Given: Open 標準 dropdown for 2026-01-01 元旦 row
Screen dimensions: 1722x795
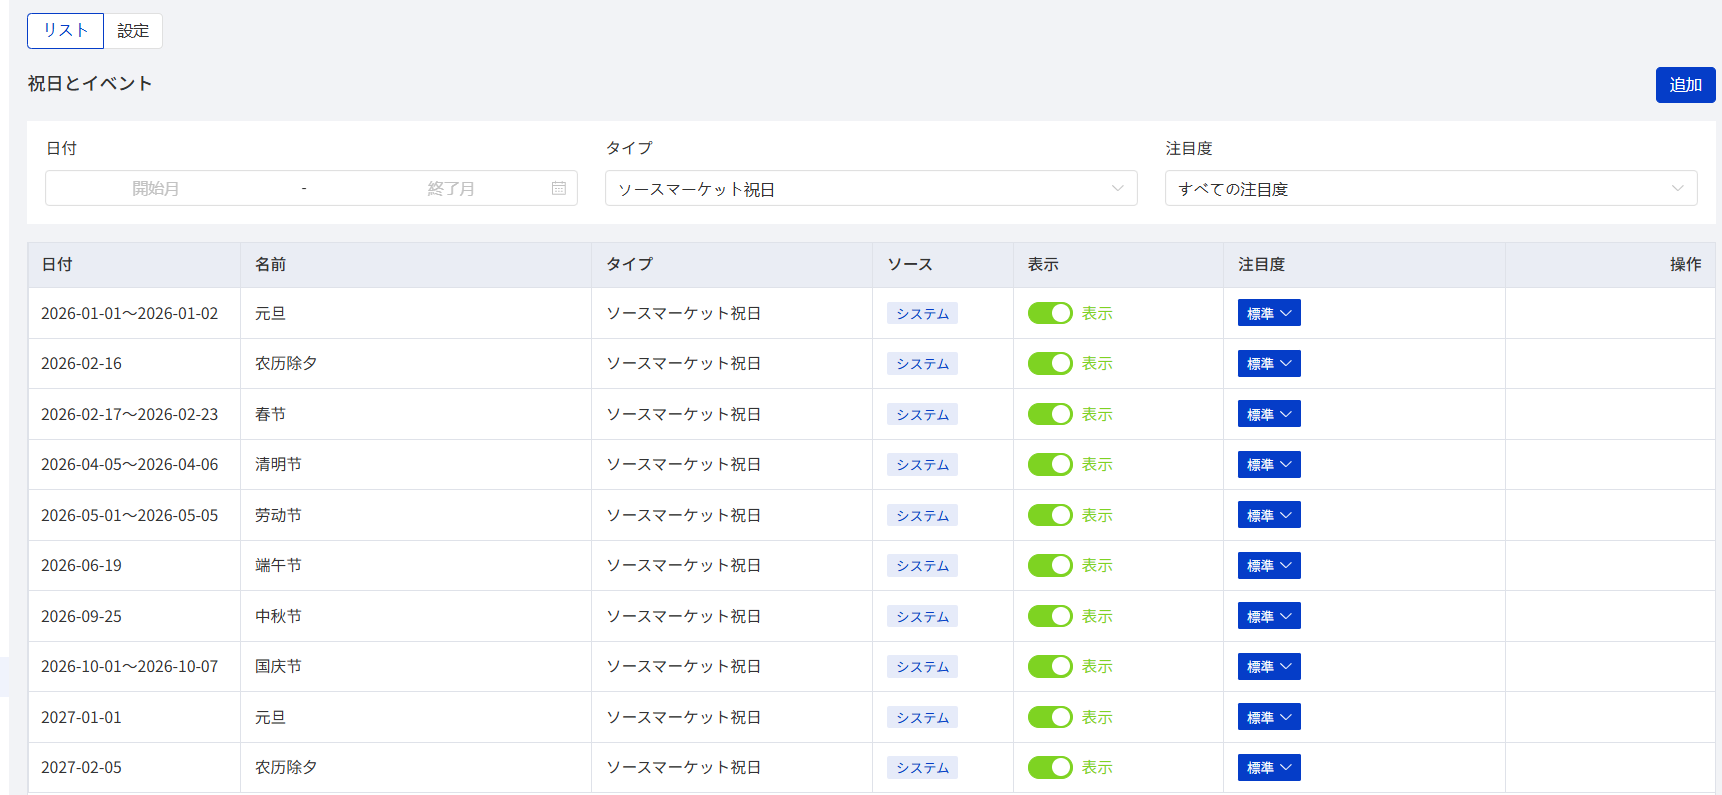Looking at the screenshot, I should (1269, 313).
